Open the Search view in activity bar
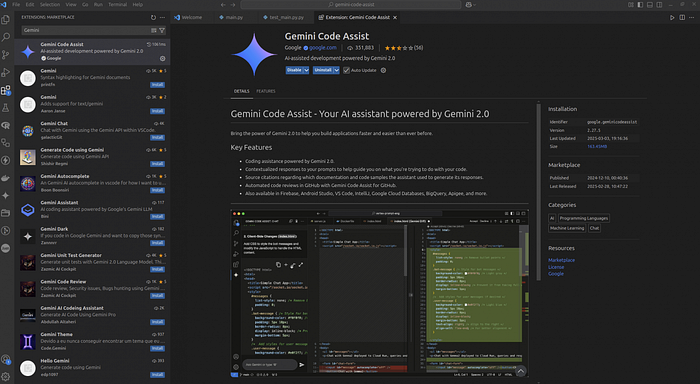700x384 pixels. point(6,37)
